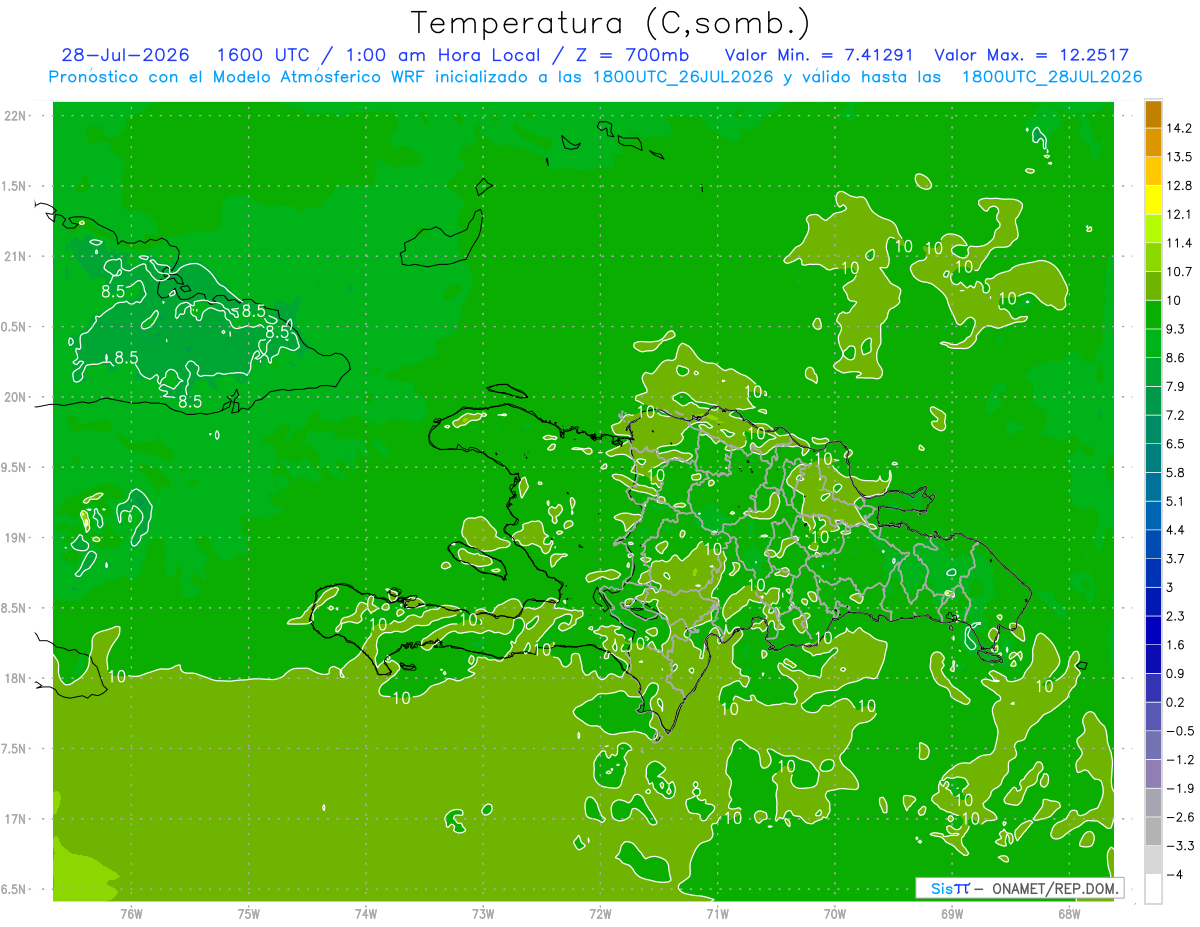
Task: Pick the dark blue swatch between 1.6 and 2.3
Action: pos(1153,630)
